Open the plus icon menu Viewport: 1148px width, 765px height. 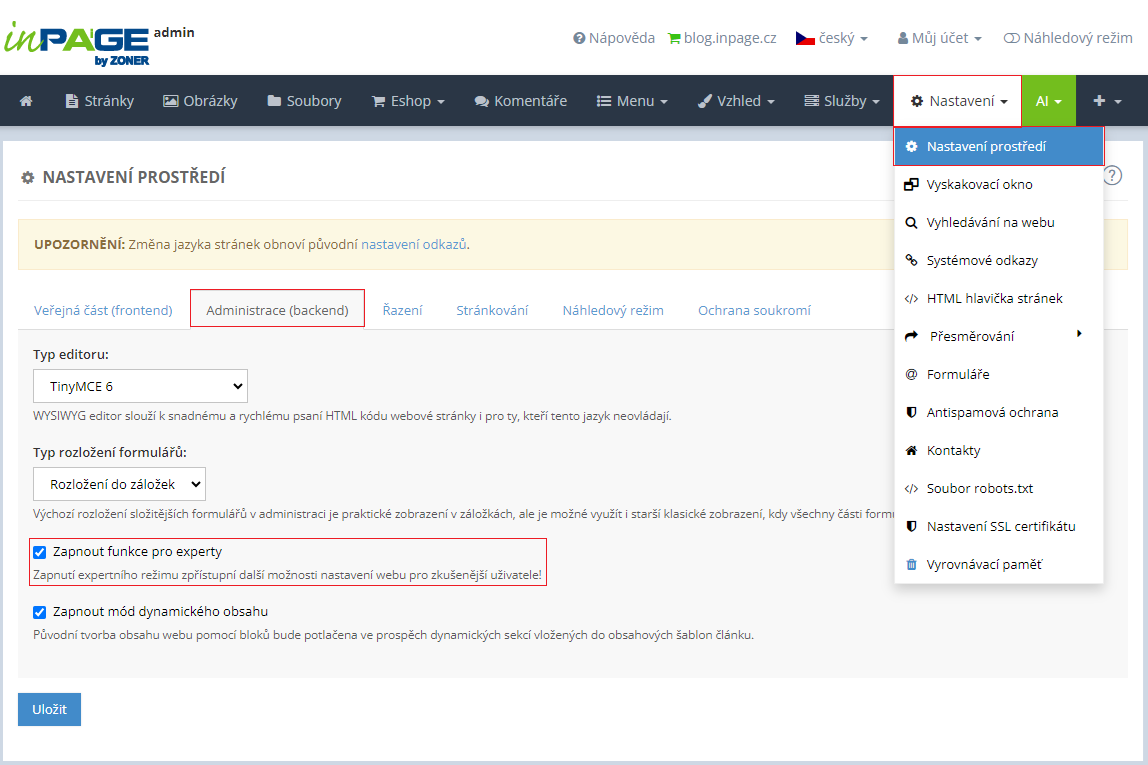(1106, 101)
